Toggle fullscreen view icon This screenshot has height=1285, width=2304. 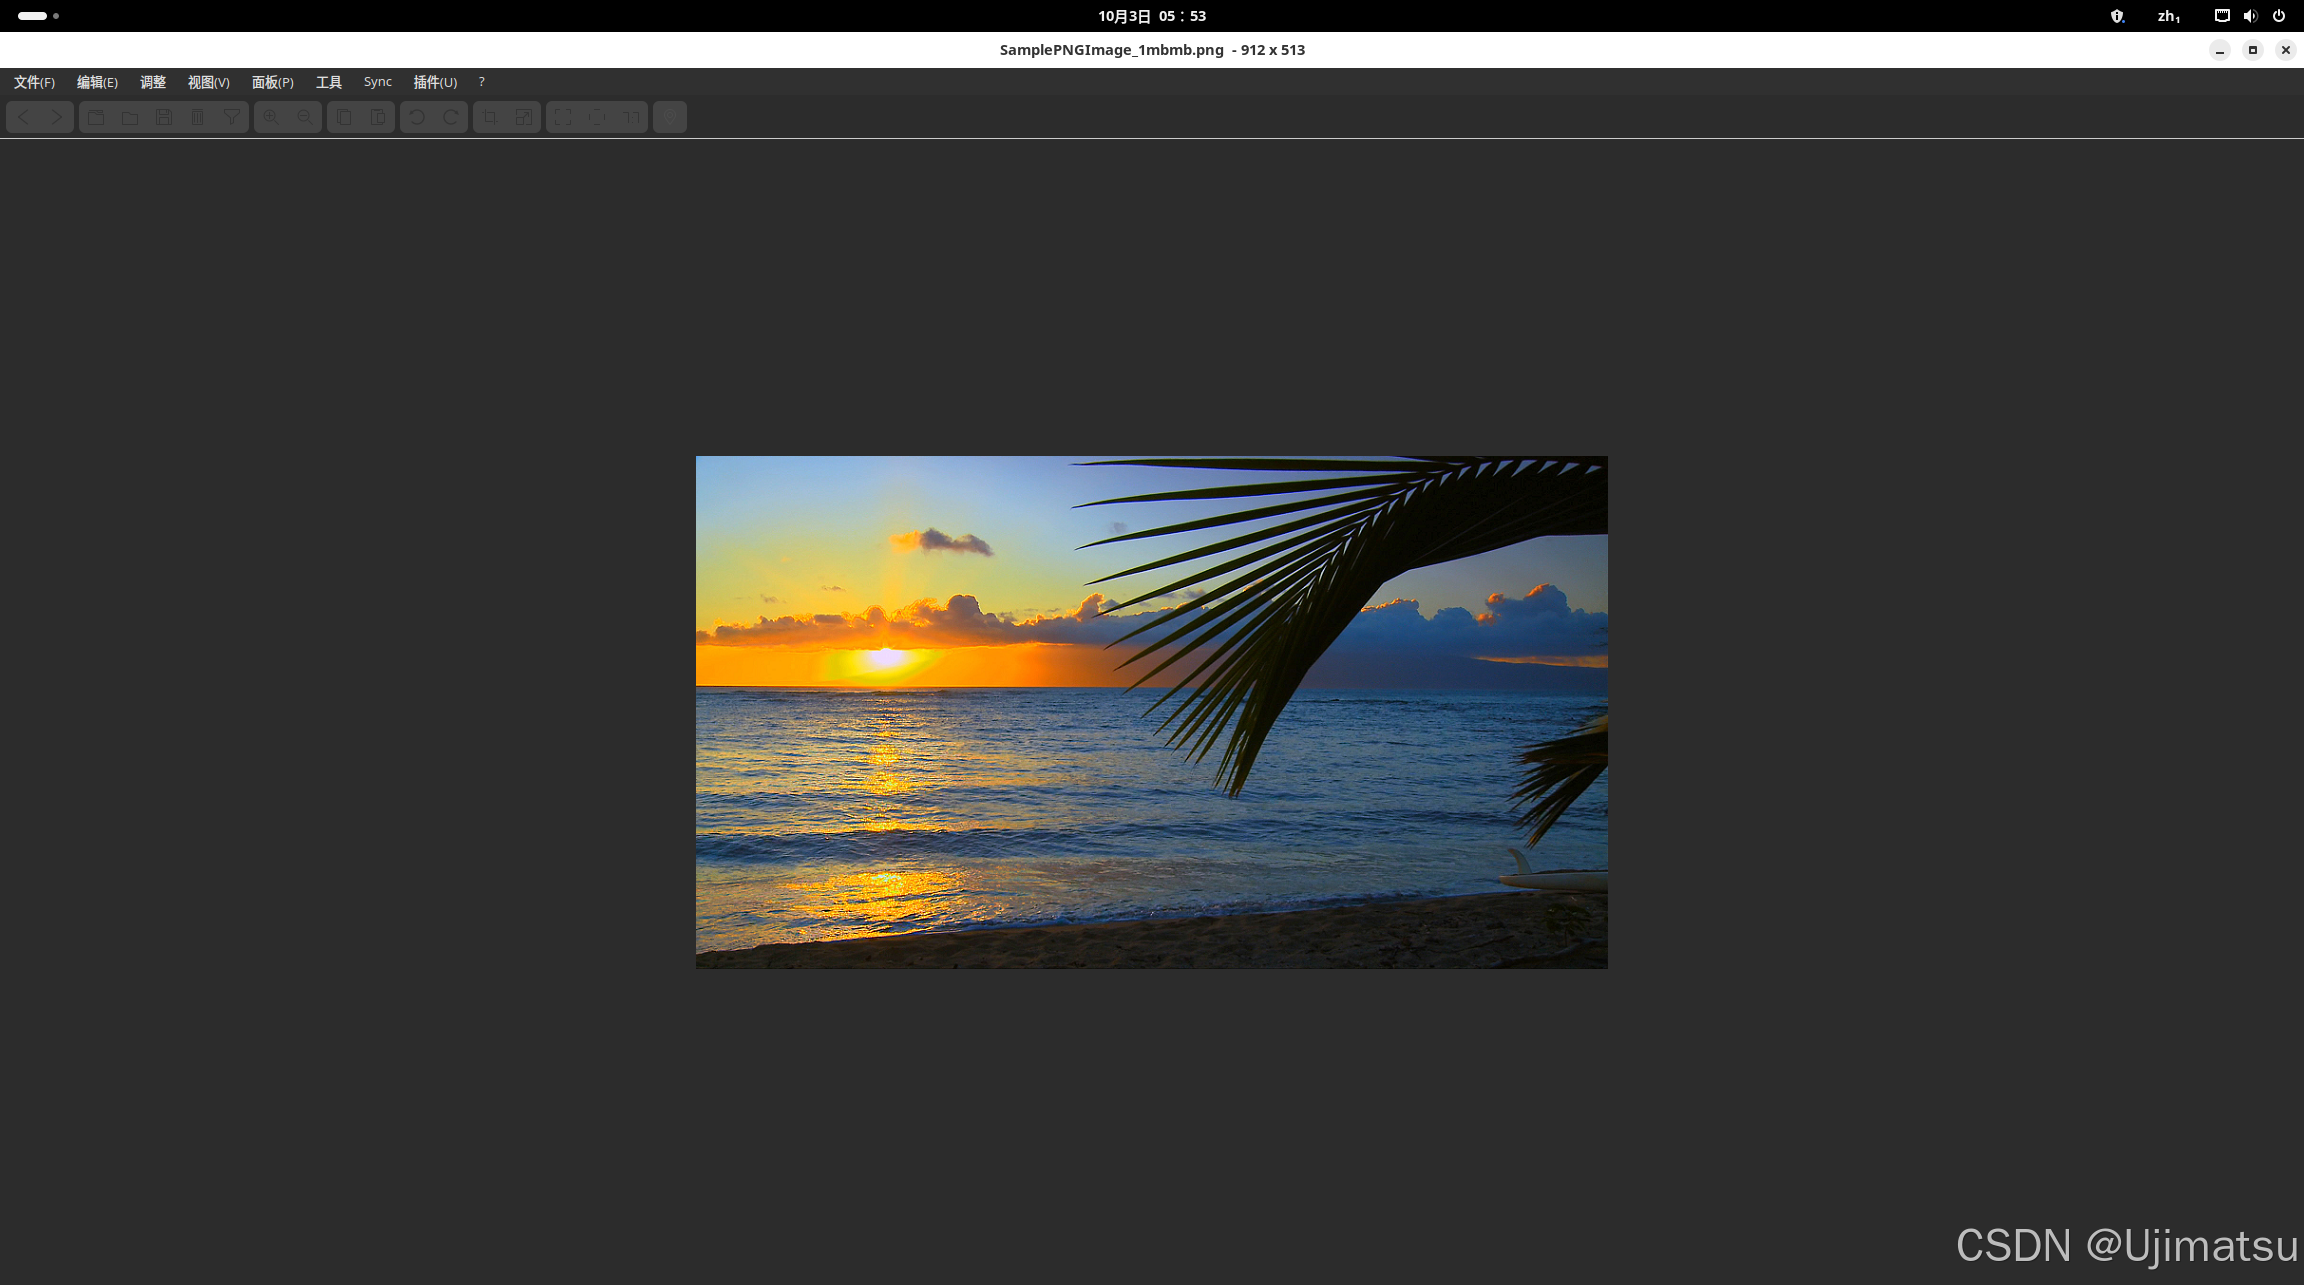coord(563,117)
